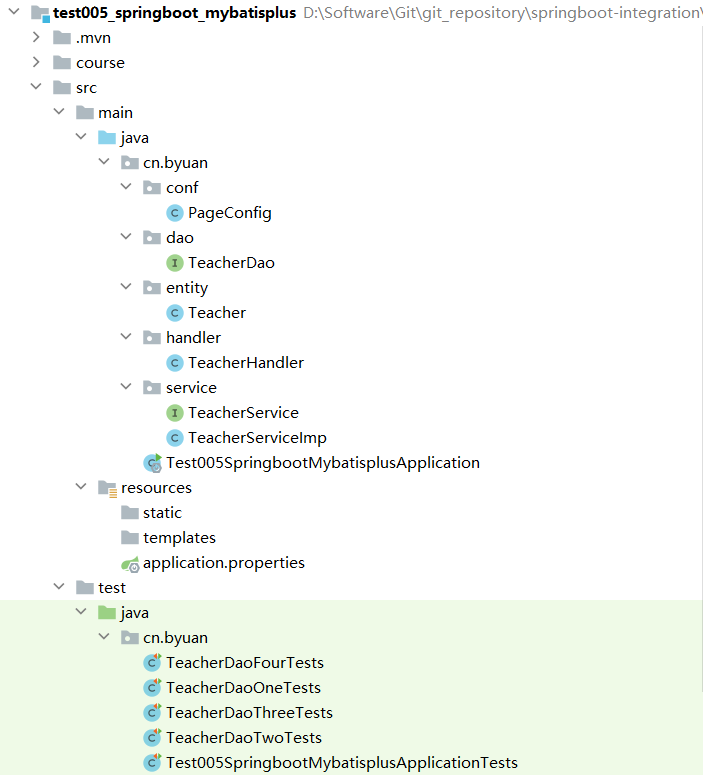Click the TeacherServiceImp class icon
The image size is (703, 775).
click(175, 438)
